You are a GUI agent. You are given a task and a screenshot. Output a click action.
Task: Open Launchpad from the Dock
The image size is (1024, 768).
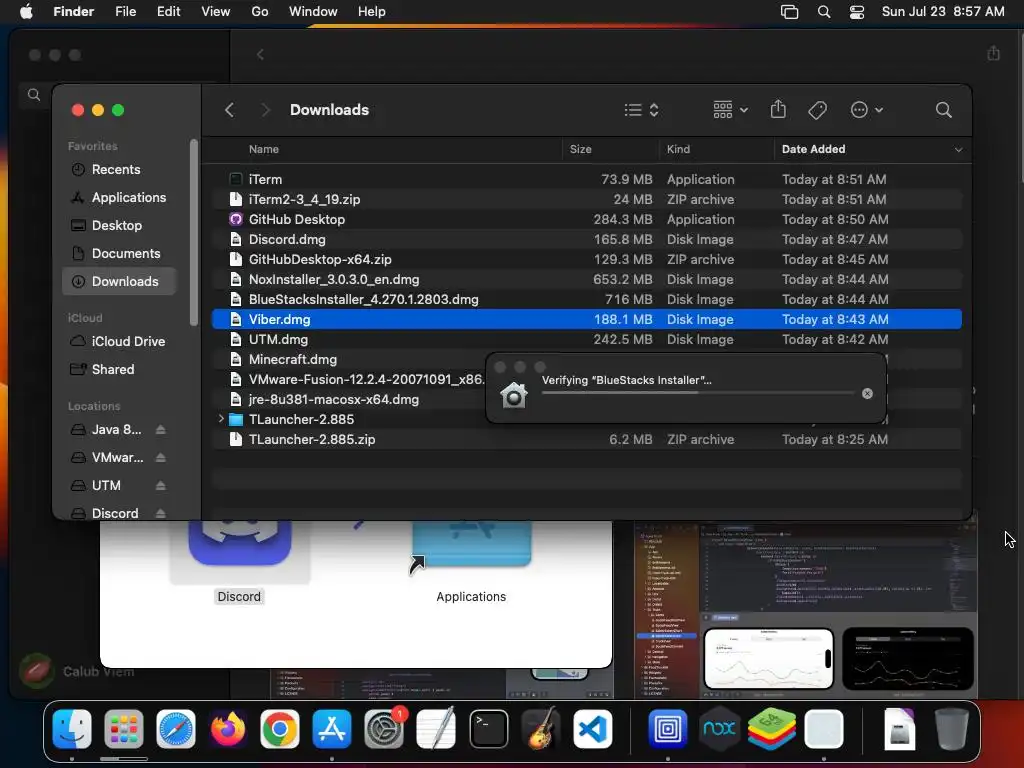[x=123, y=729]
